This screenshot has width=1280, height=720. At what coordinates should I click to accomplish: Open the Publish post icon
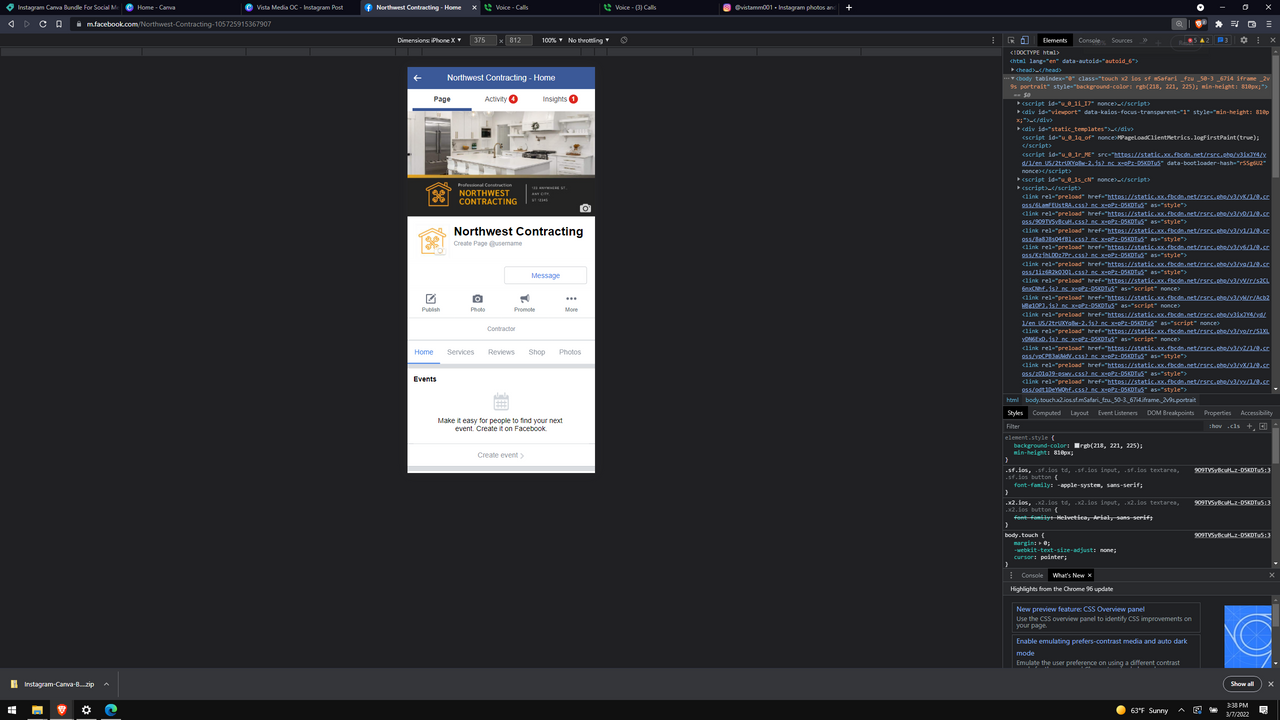point(431,303)
